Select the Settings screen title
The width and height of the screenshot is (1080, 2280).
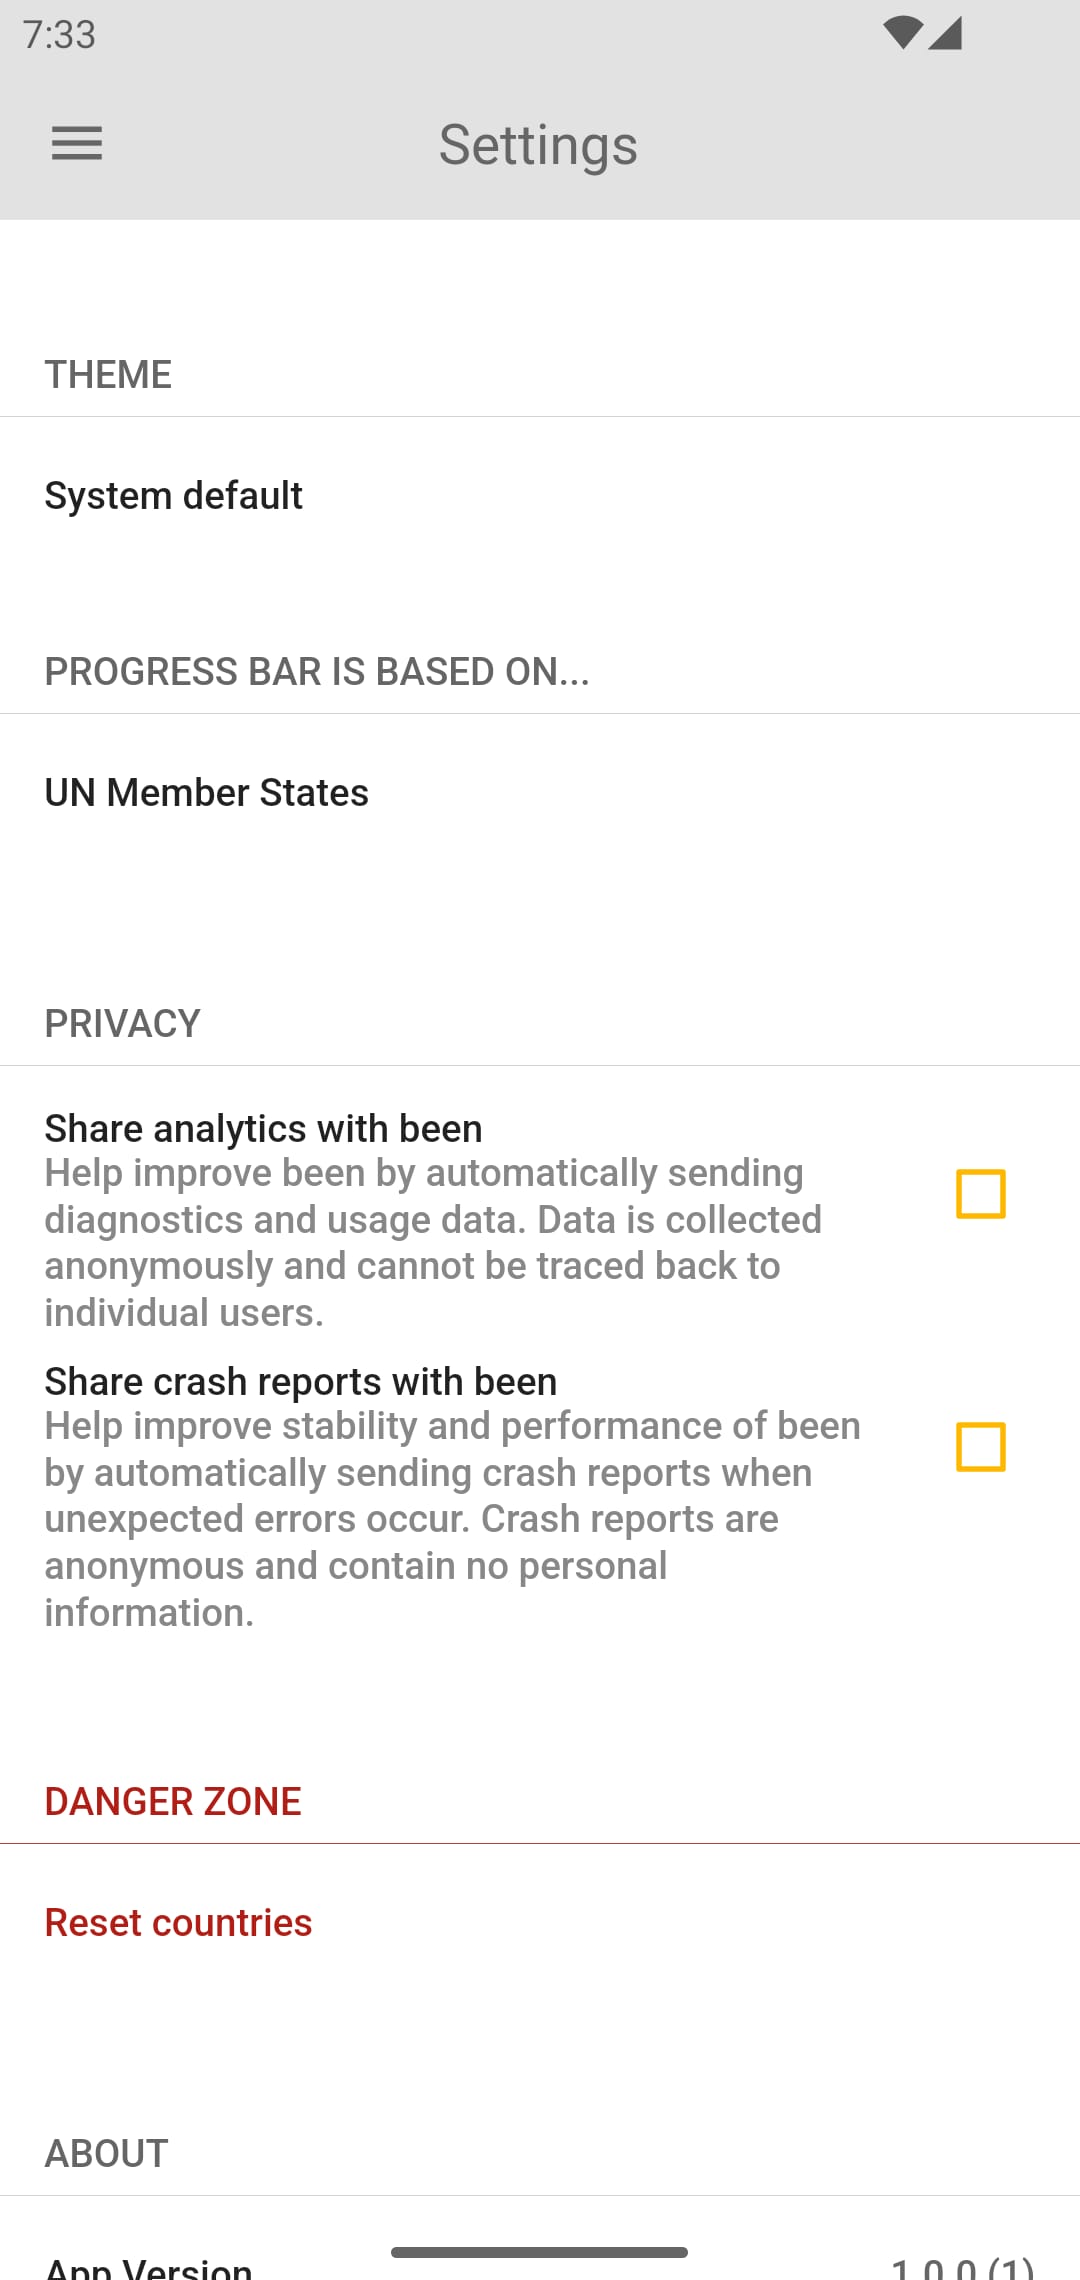coord(538,144)
